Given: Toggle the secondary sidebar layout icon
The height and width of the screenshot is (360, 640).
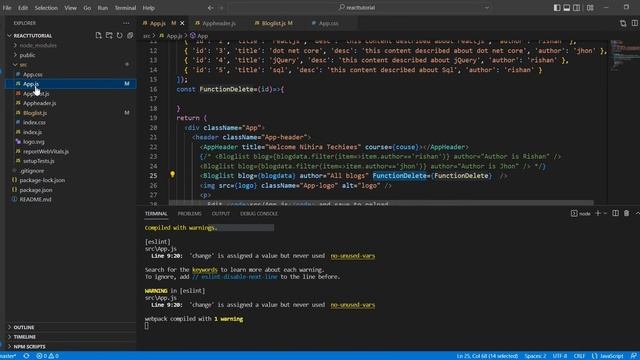Looking at the screenshot, I should click(x=576, y=7).
